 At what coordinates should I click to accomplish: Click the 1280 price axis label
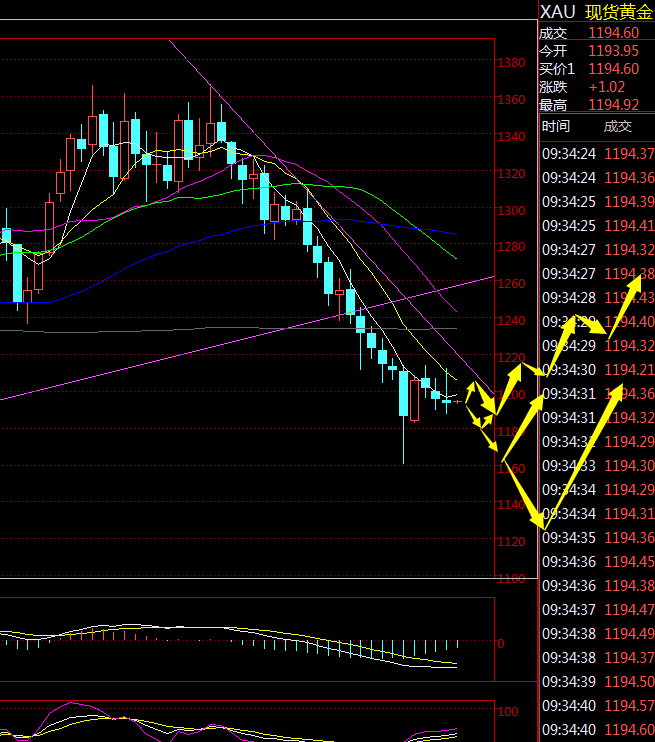(511, 247)
